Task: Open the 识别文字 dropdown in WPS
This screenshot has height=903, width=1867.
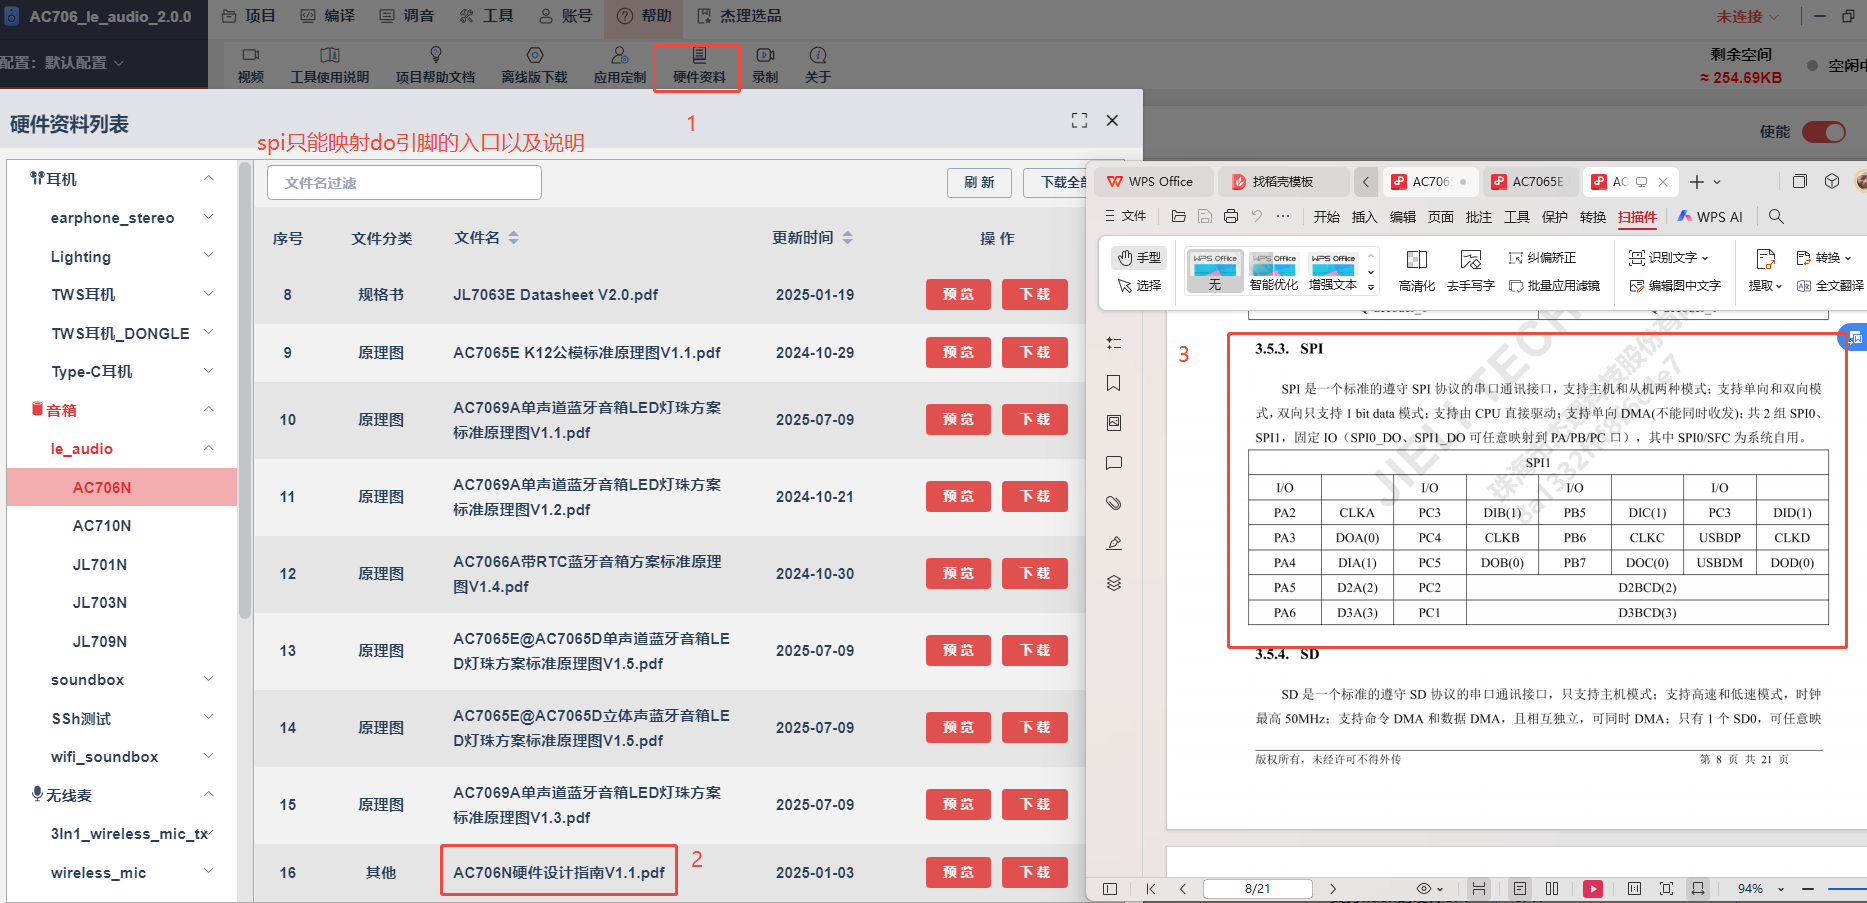Action: coord(1669,258)
